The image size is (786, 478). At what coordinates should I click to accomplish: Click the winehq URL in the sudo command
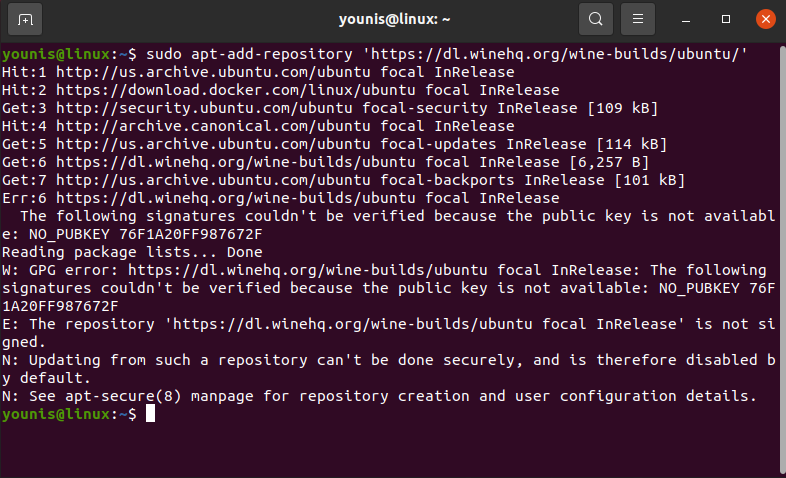pos(555,54)
